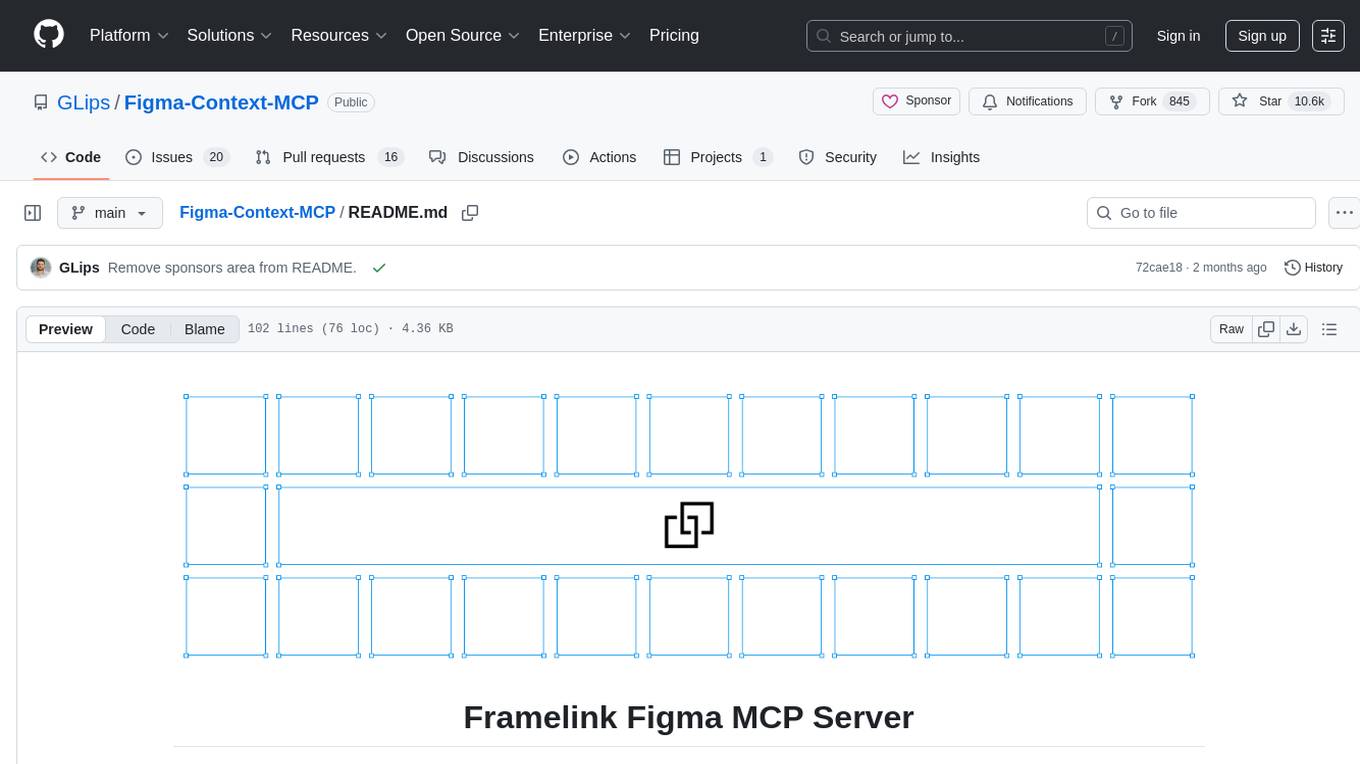
Task: Expand the Solutions menu
Action: pyautogui.click(x=229, y=35)
